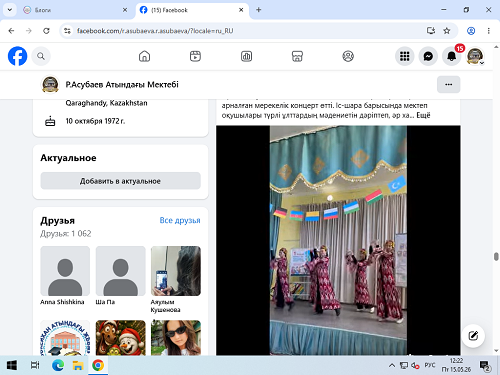Screen dimensions: 500x375
Task: Open Все друзья link
Action: 180,220
